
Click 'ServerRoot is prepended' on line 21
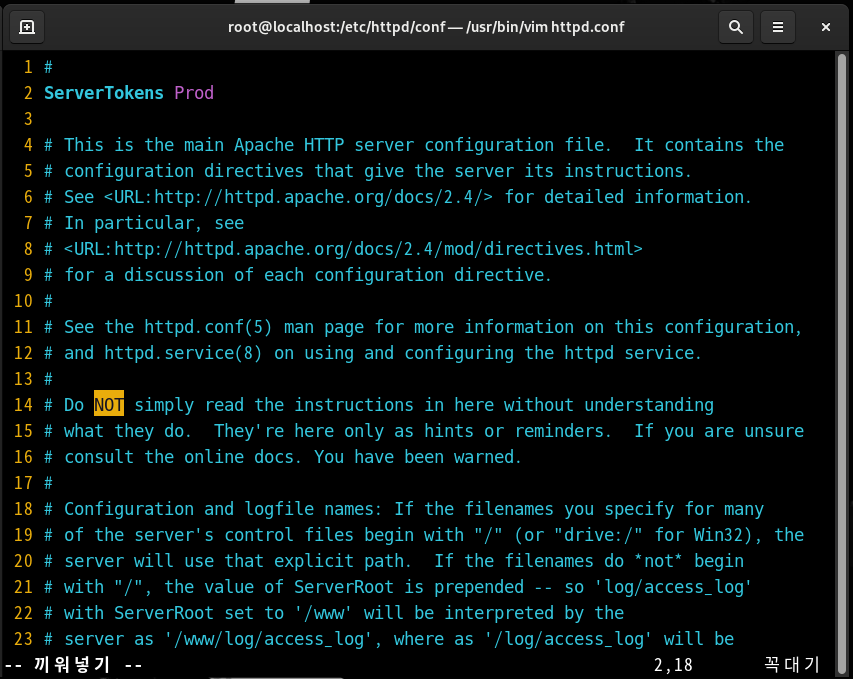(409, 587)
